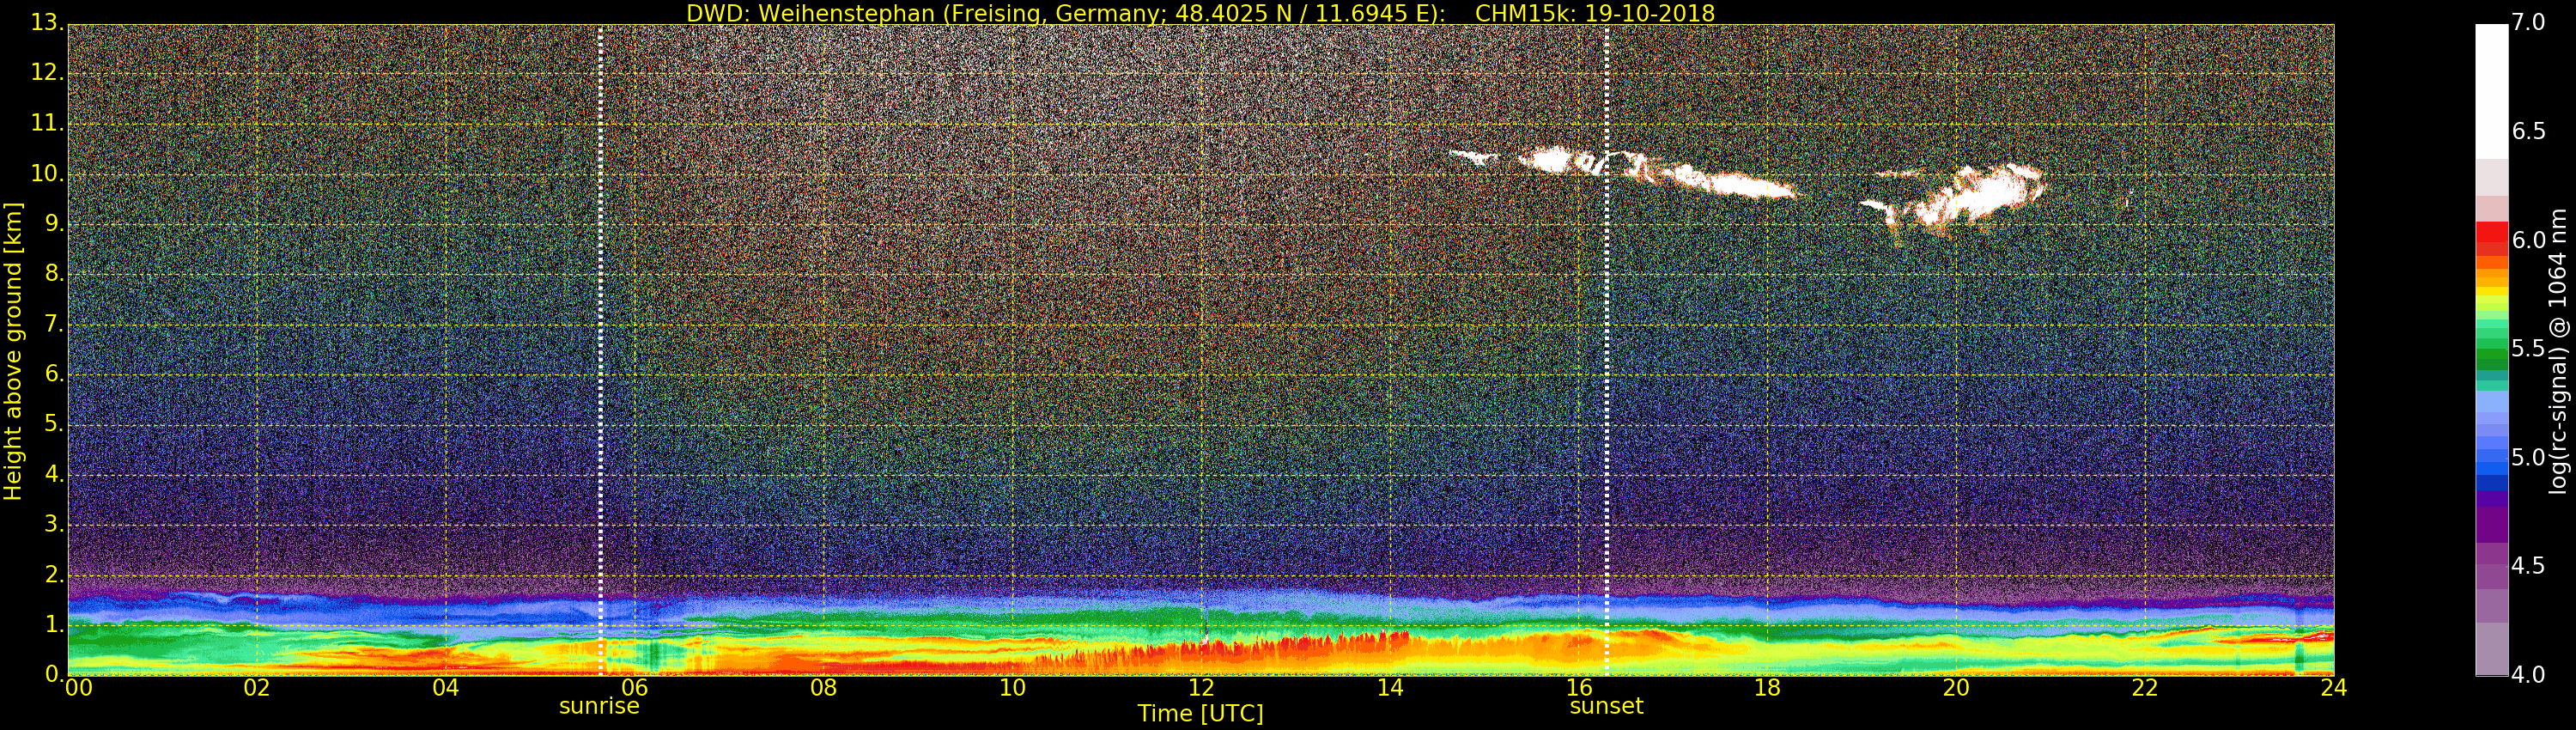Click the colorbar tick label '7.0'
The width and height of the screenshot is (2576, 730).
[2528, 22]
